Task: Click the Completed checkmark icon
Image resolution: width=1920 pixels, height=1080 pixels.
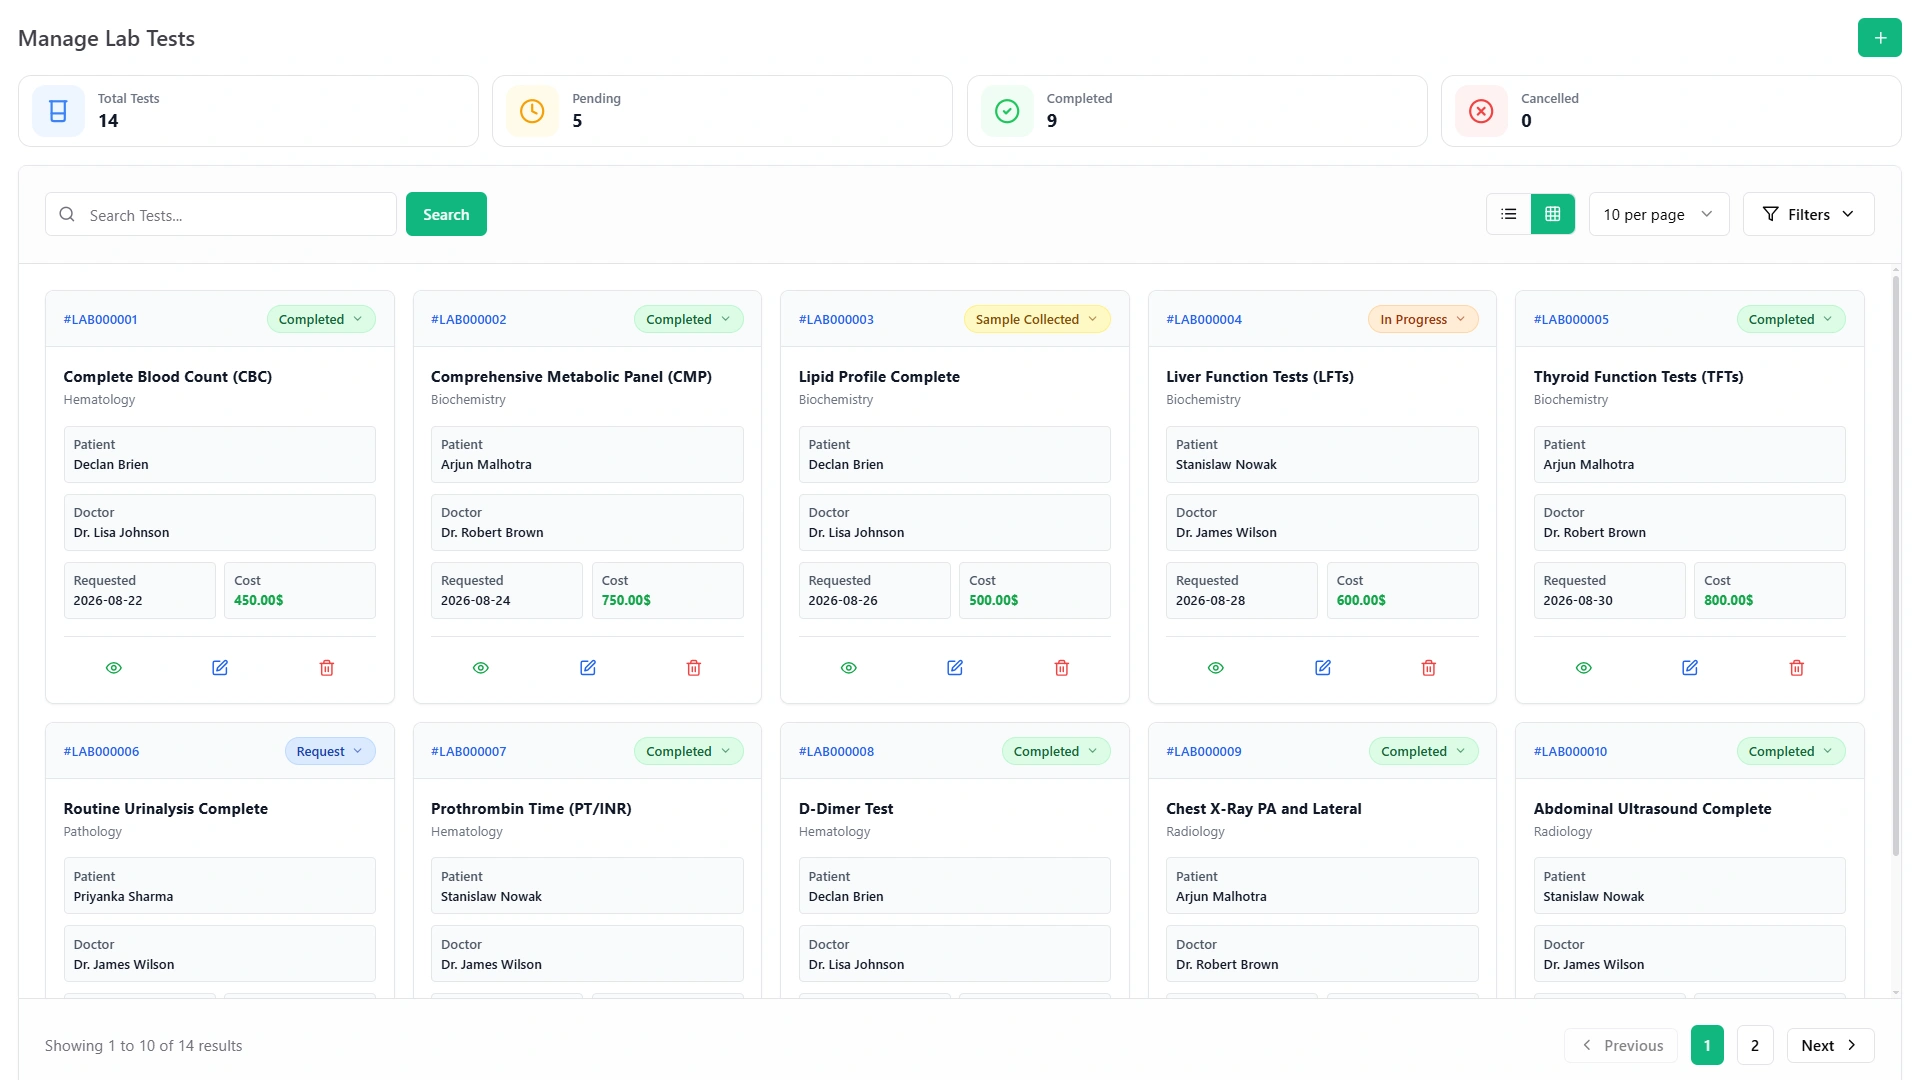Action: point(1007,111)
